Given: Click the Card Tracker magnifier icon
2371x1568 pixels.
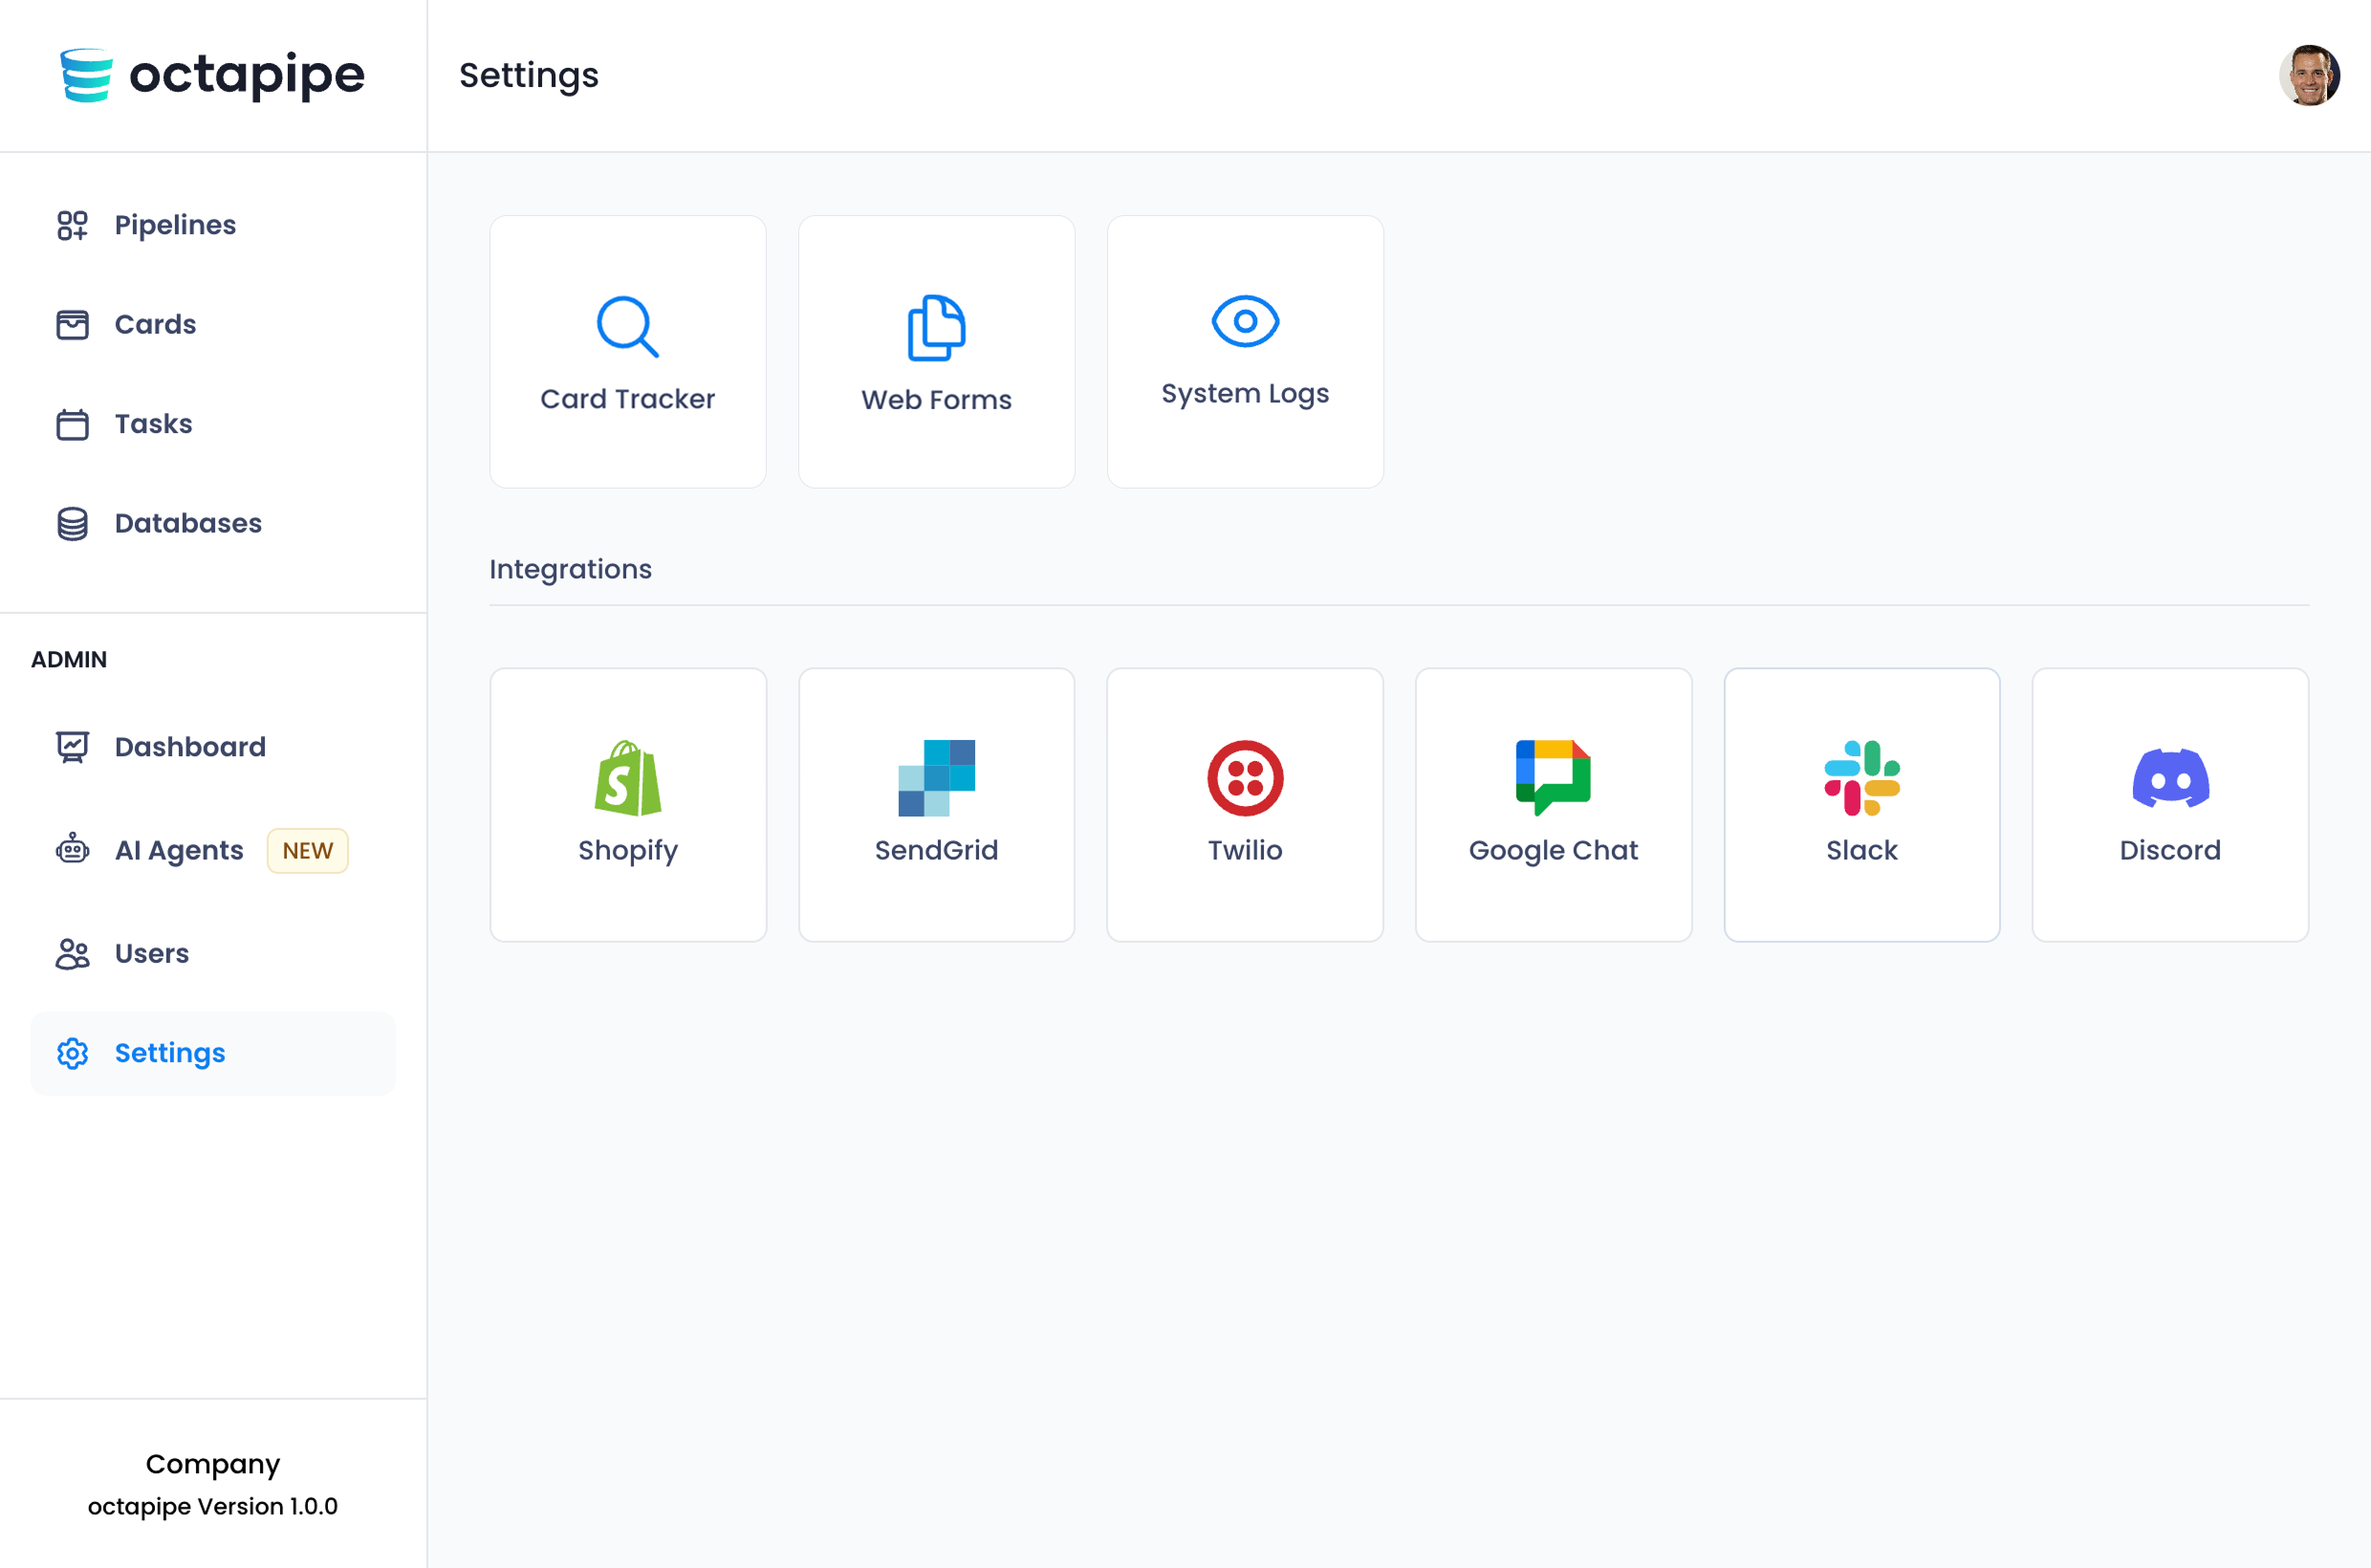Looking at the screenshot, I should point(628,326).
